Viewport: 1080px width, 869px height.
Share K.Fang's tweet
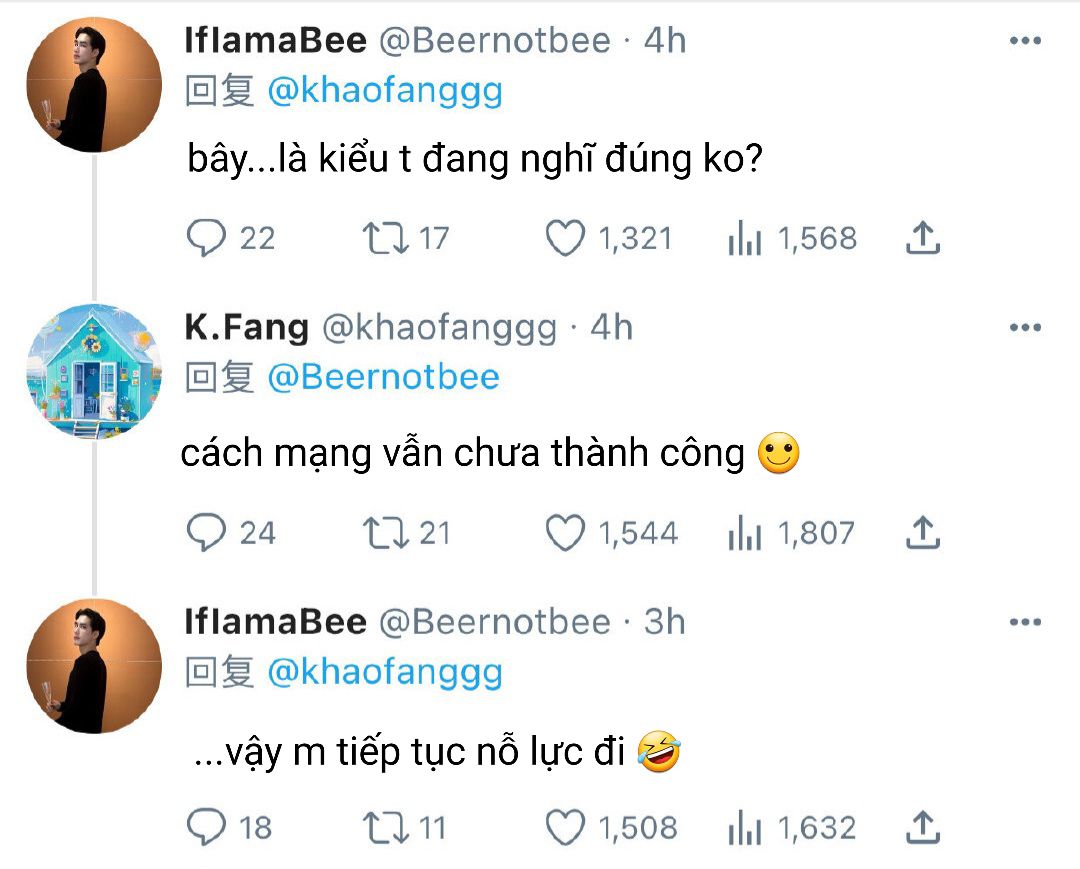pyautogui.click(x=922, y=532)
